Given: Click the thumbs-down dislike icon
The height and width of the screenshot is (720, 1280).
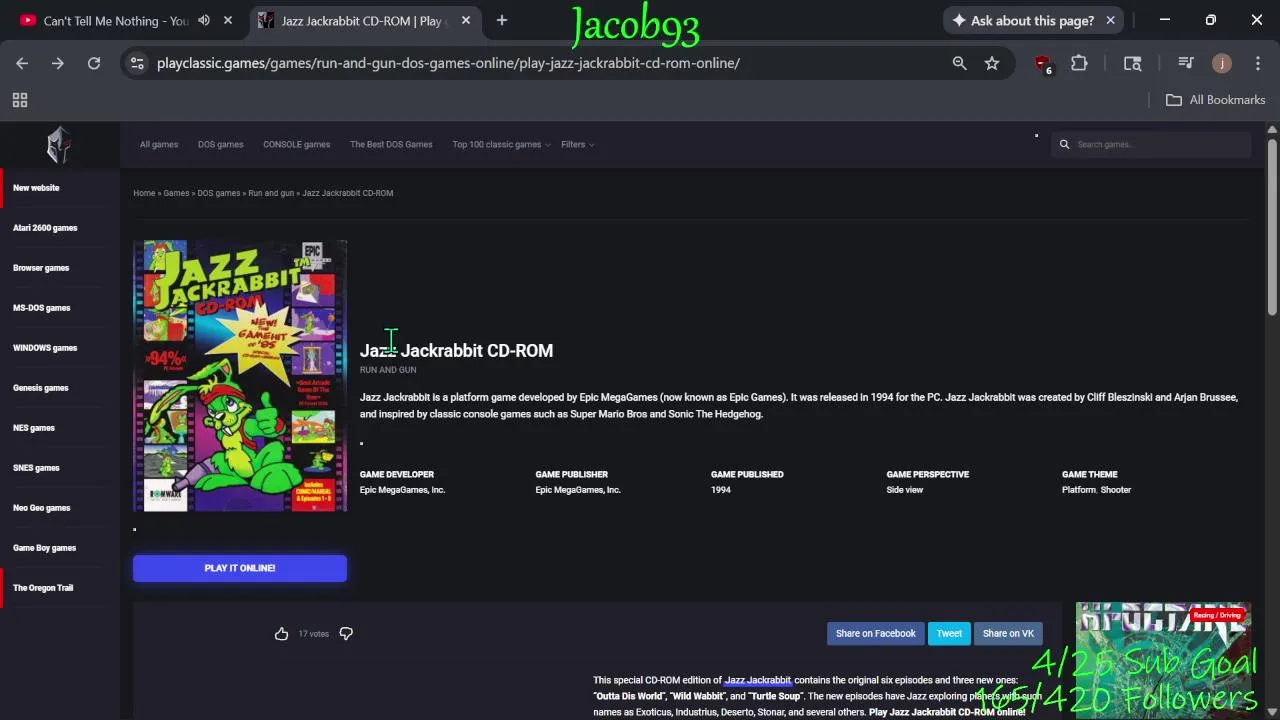Looking at the screenshot, I should pyautogui.click(x=346, y=634).
